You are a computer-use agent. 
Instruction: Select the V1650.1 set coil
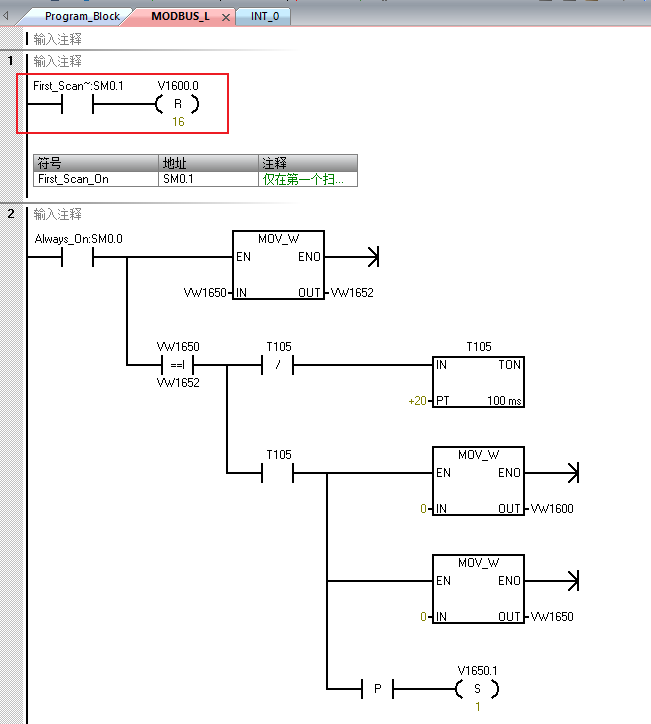pyautogui.click(x=477, y=689)
